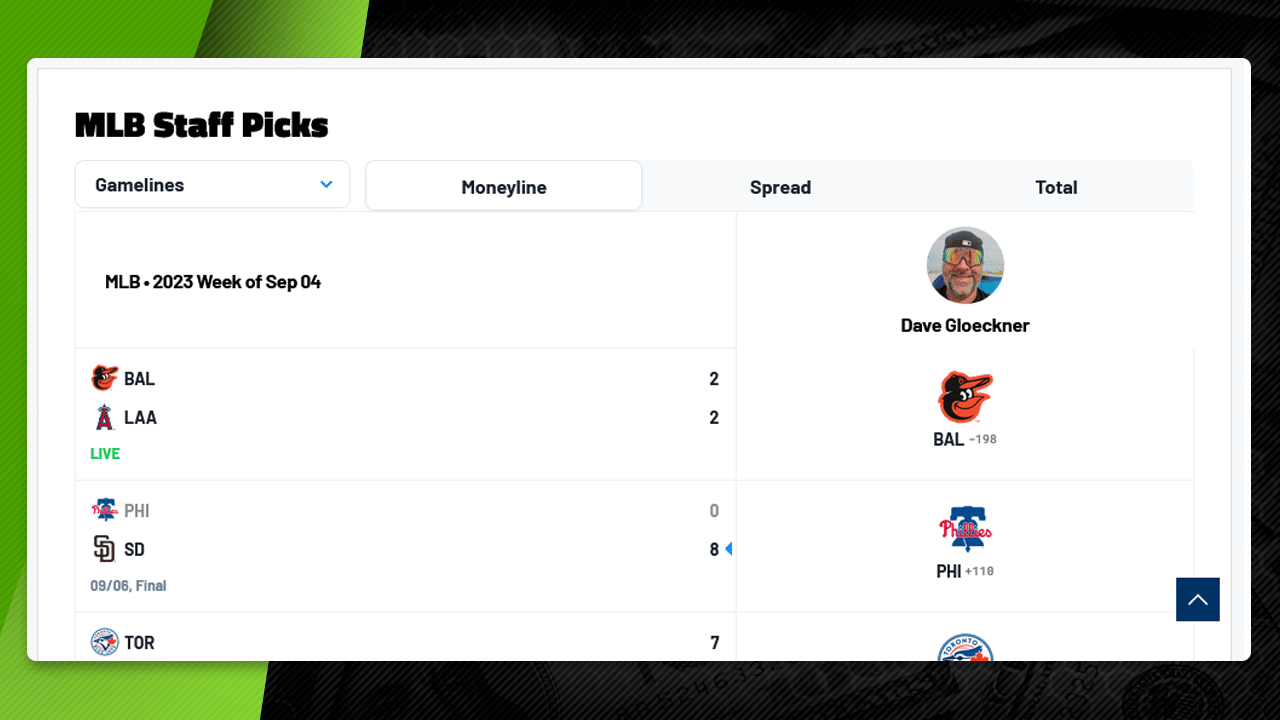Click the large Blue Jays pick logo
Viewport: 1280px width, 720px height.
(x=965, y=648)
